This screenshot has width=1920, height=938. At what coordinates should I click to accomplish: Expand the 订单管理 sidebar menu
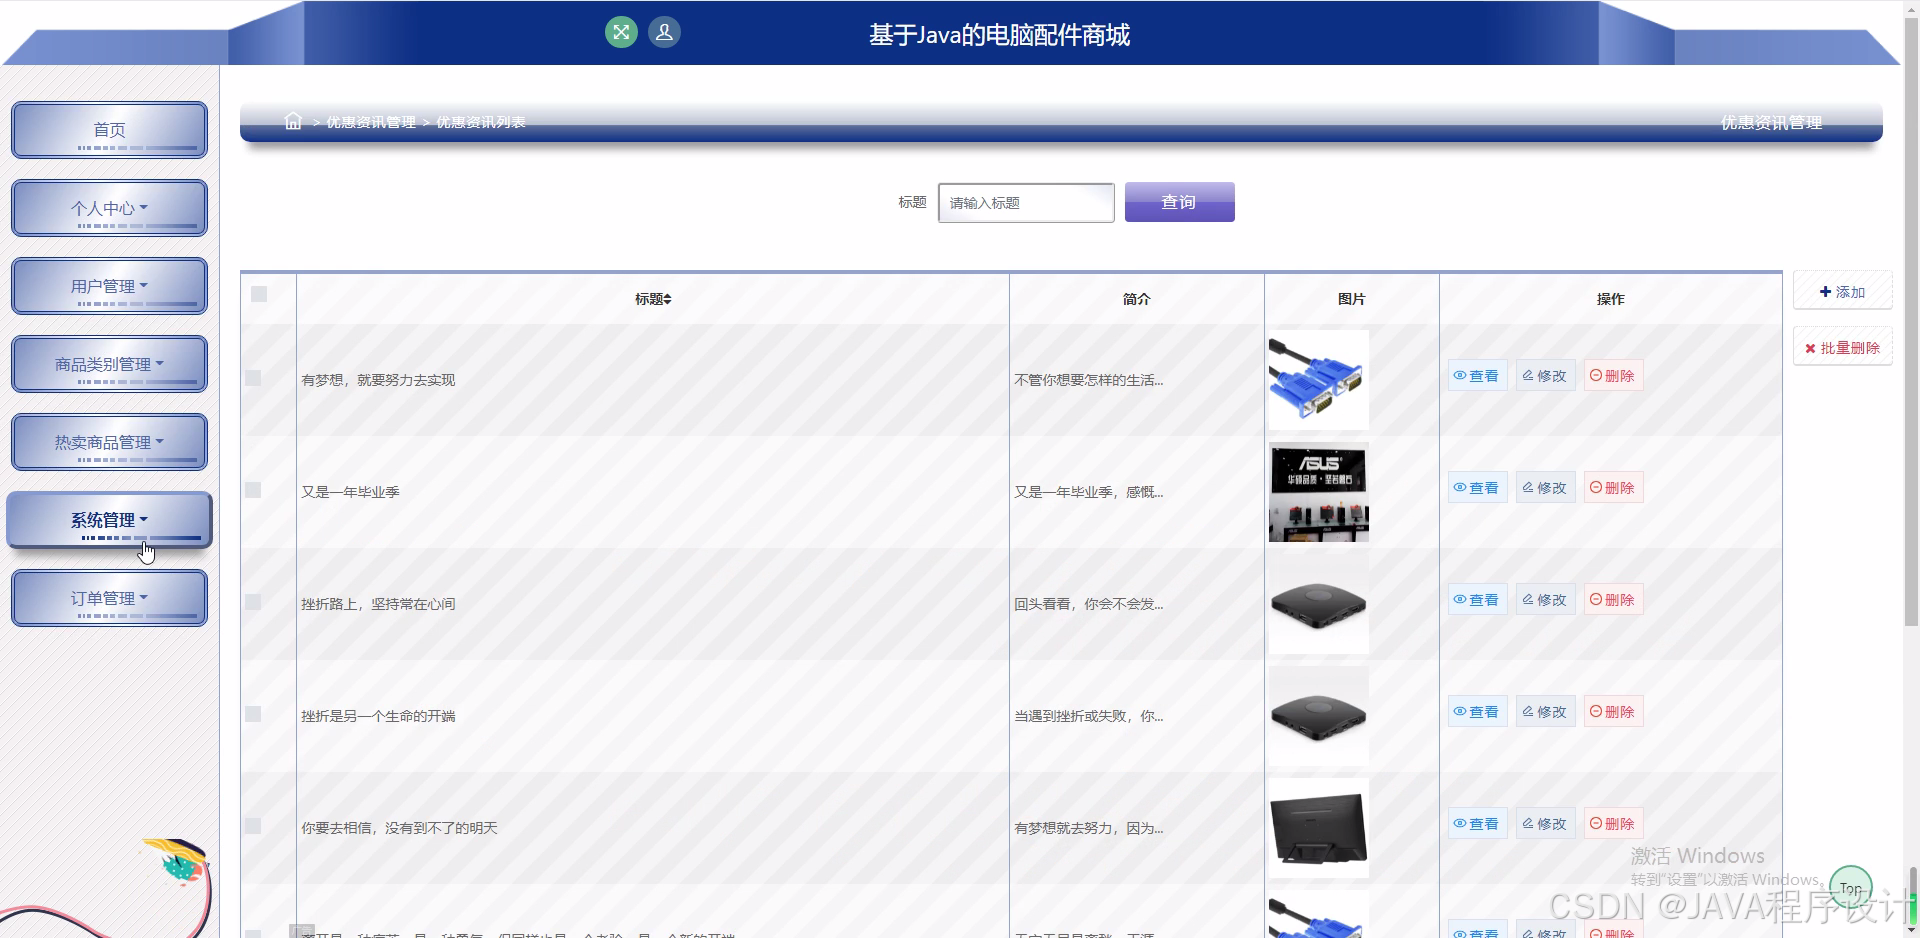click(109, 598)
